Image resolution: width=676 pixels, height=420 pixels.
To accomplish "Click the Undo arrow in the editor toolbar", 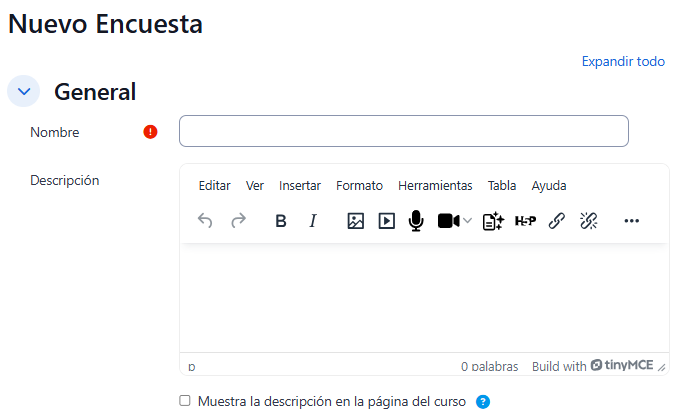I will tap(205, 221).
